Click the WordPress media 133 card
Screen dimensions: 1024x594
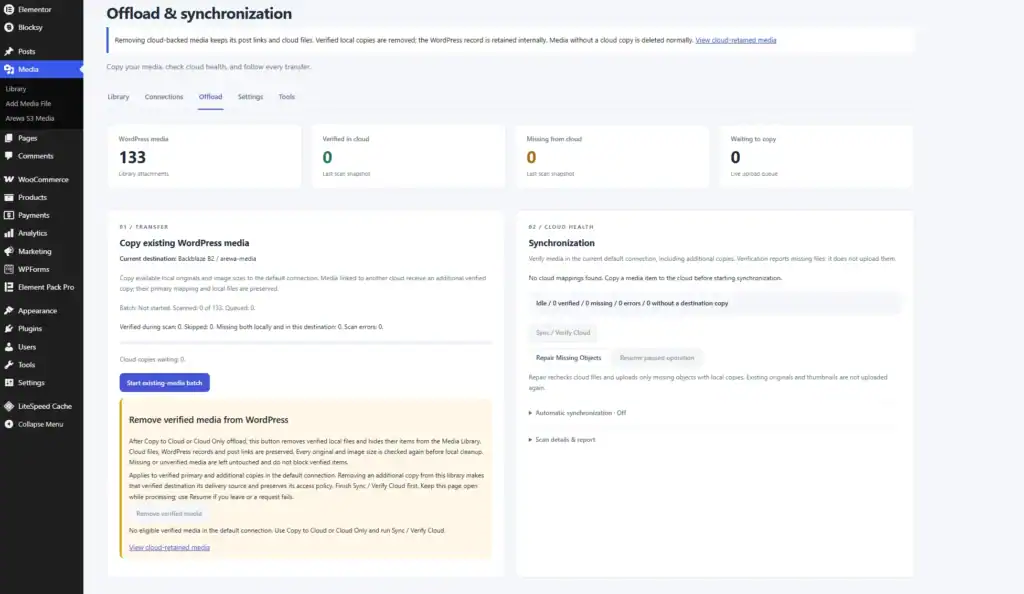pos(204,157)
